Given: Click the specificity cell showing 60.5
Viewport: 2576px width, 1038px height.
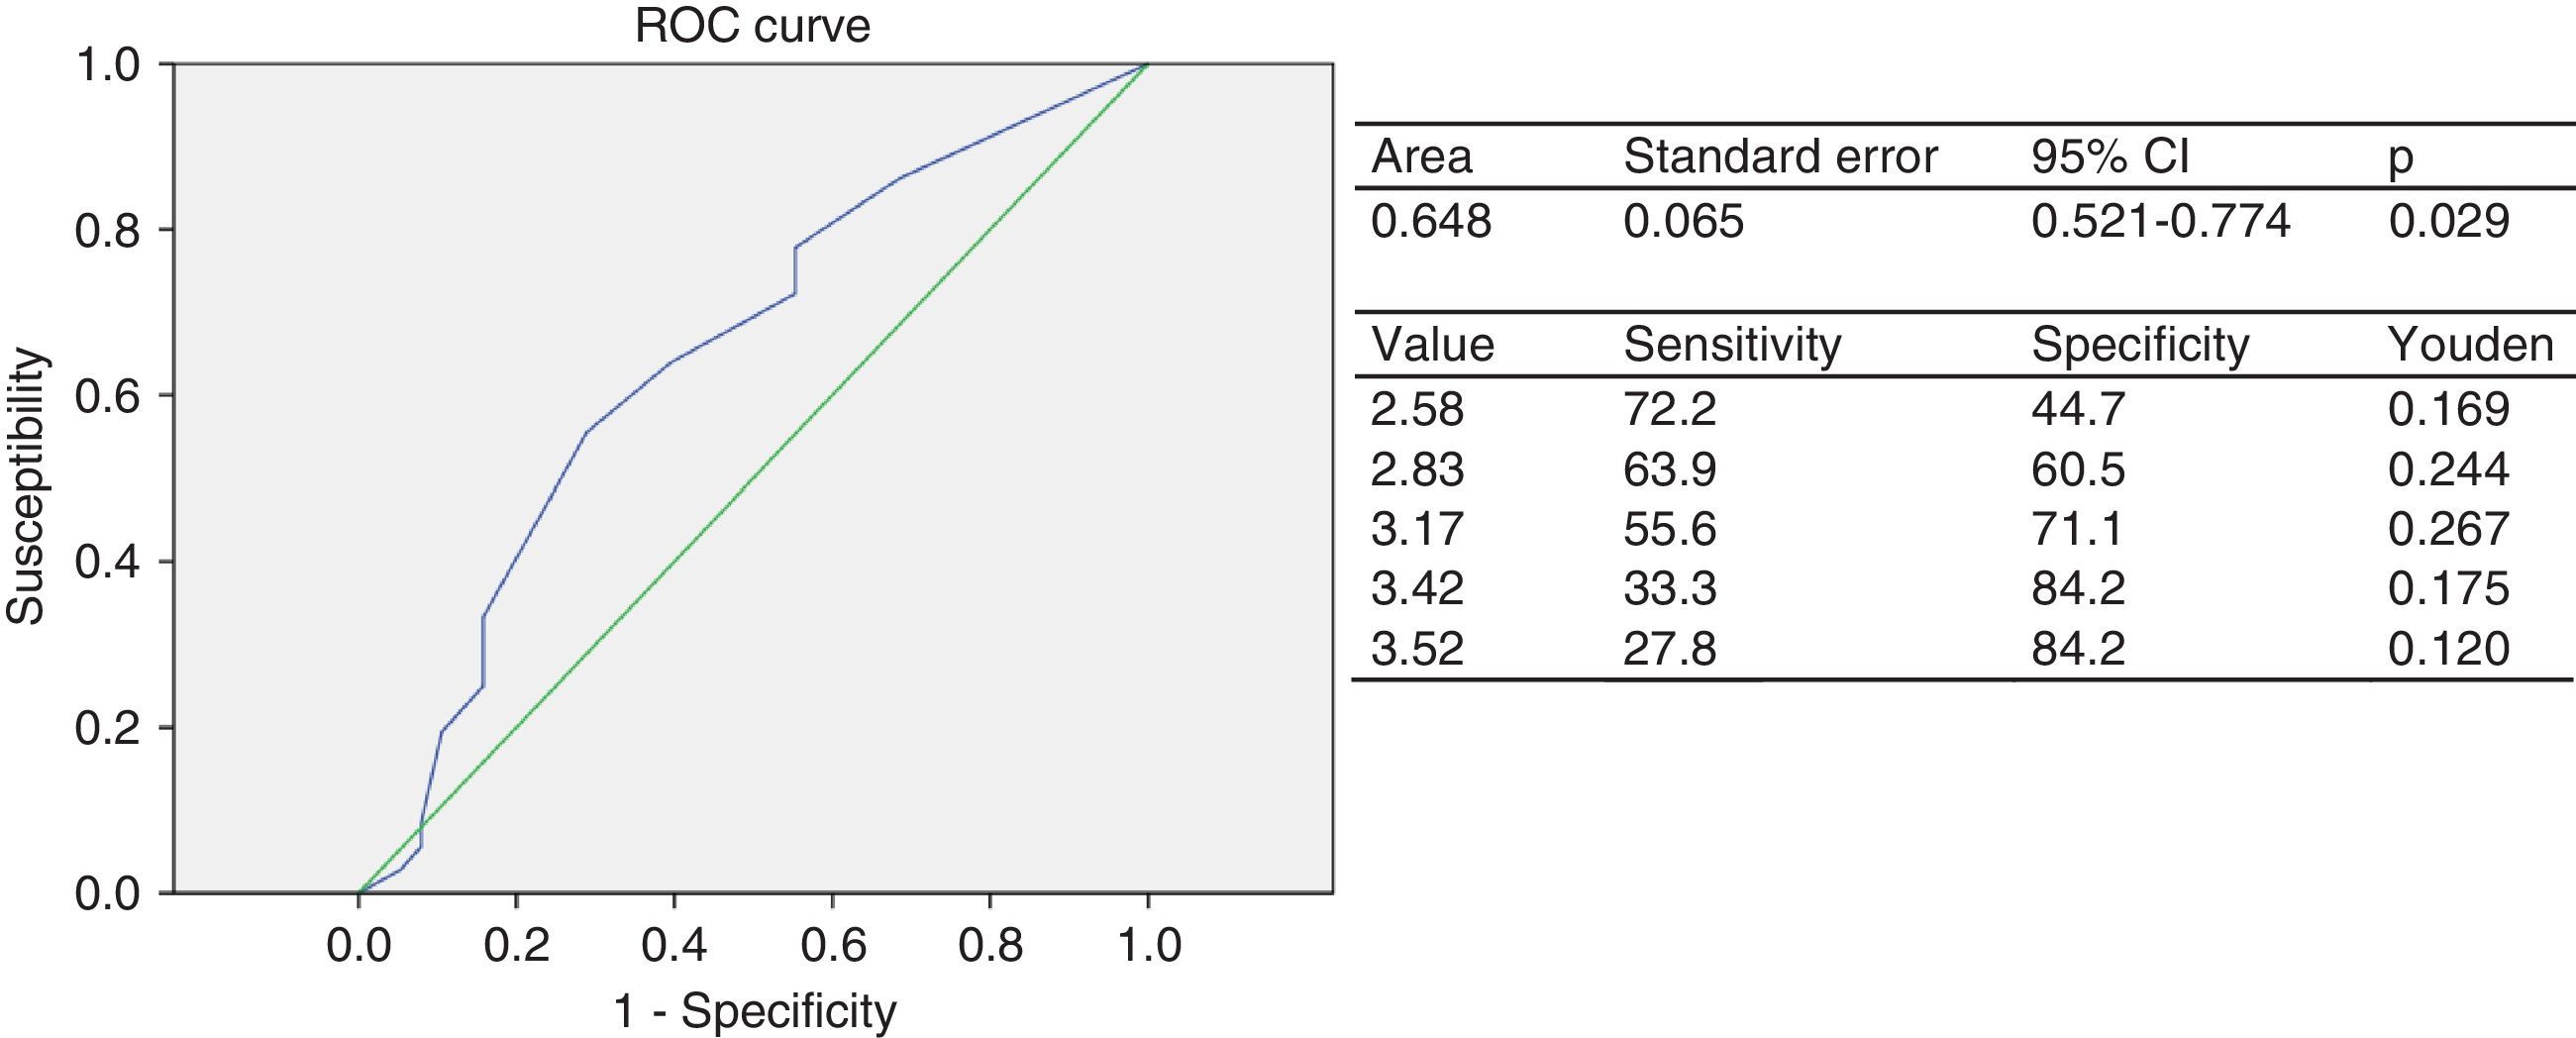Looking at the screenshot, I should (x=2077, y=469).
